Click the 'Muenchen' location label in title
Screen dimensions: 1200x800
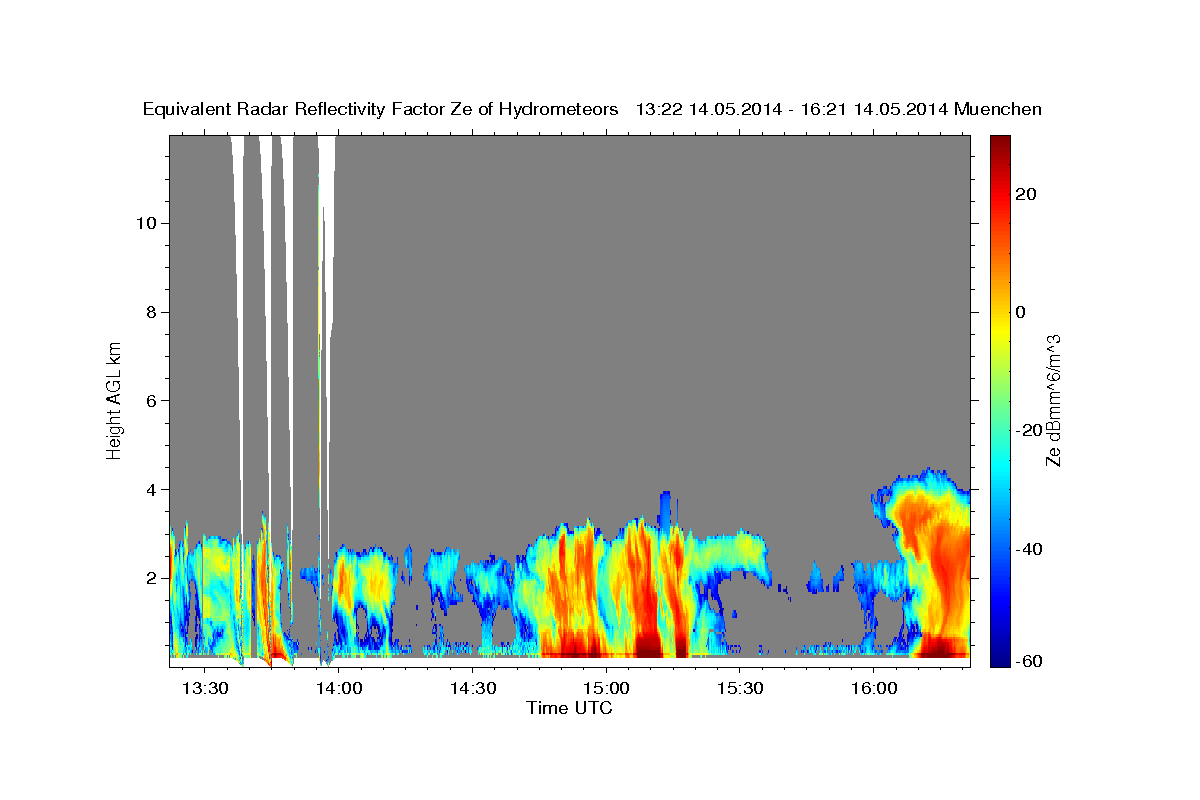pyautogui.click(x=997, y=110)
